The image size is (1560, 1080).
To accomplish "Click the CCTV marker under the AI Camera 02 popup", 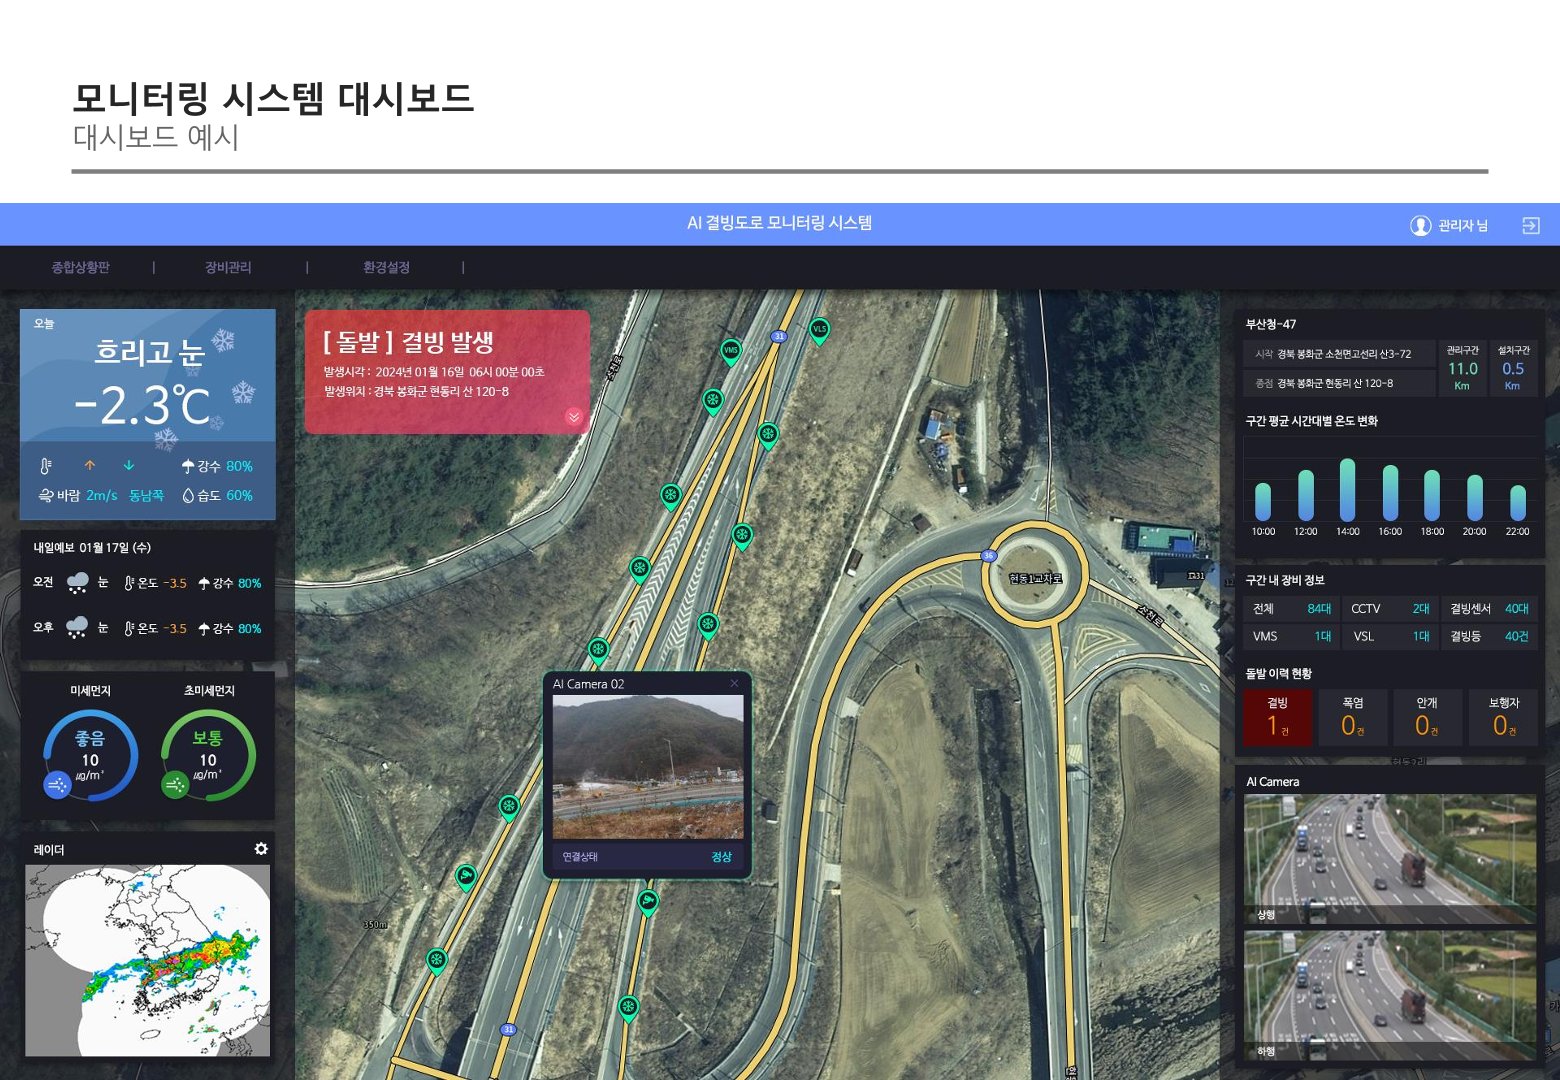I will click(x=648, y=903).
